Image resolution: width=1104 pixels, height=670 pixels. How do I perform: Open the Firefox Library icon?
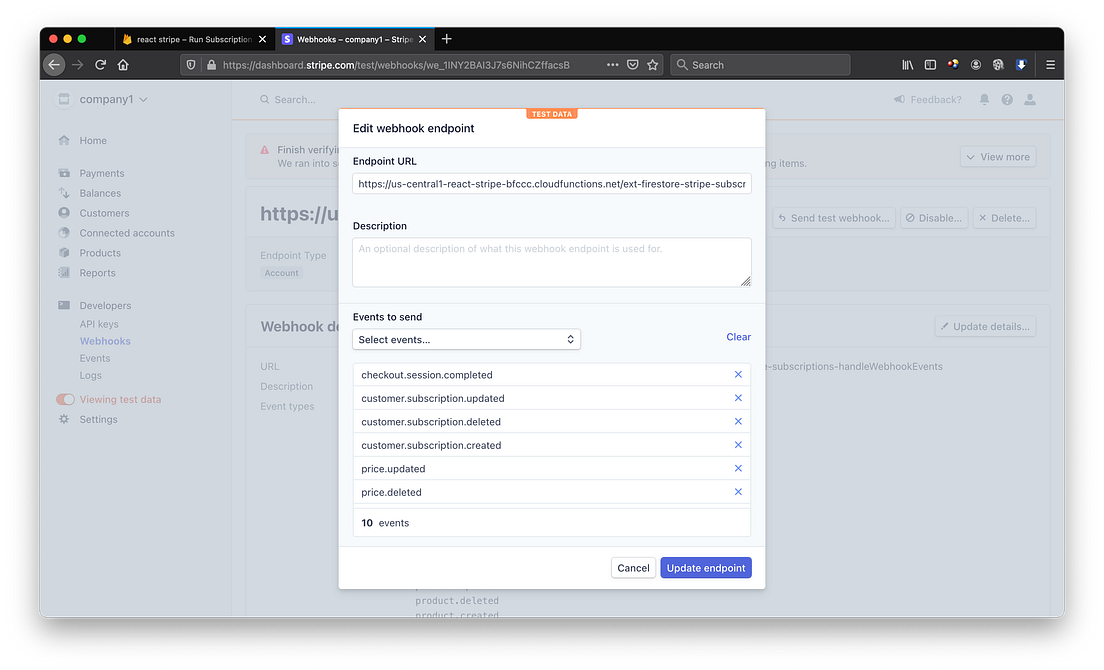coord(906,64)
